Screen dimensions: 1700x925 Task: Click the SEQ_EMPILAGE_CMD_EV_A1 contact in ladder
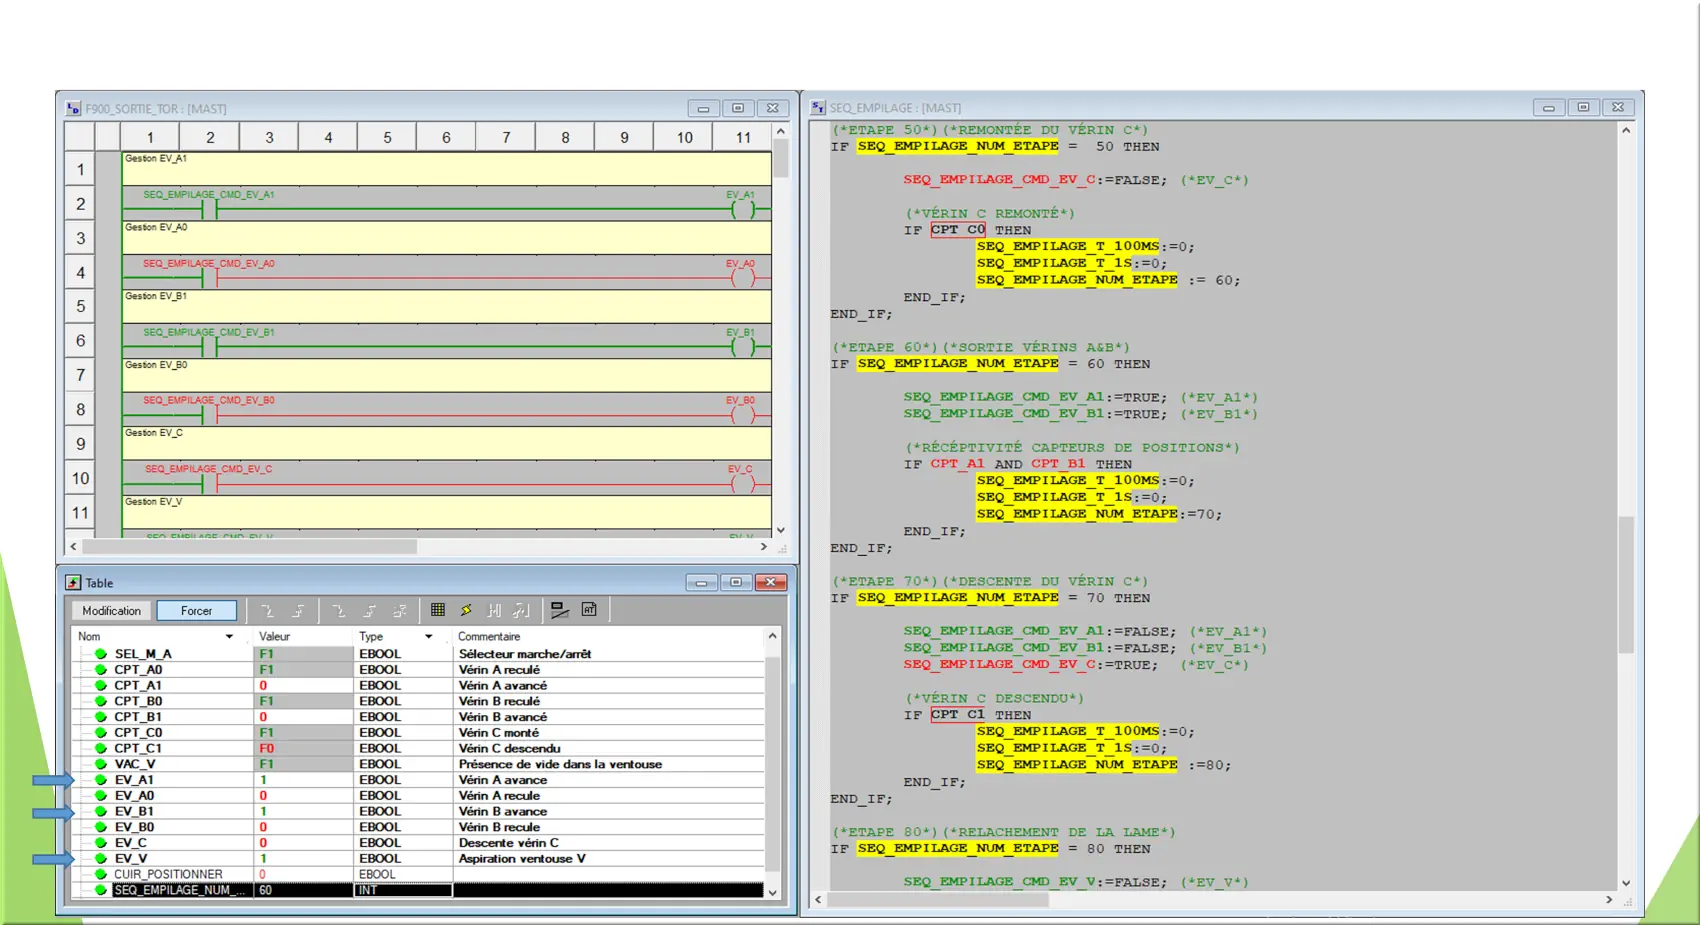click(x=209, y=209)
